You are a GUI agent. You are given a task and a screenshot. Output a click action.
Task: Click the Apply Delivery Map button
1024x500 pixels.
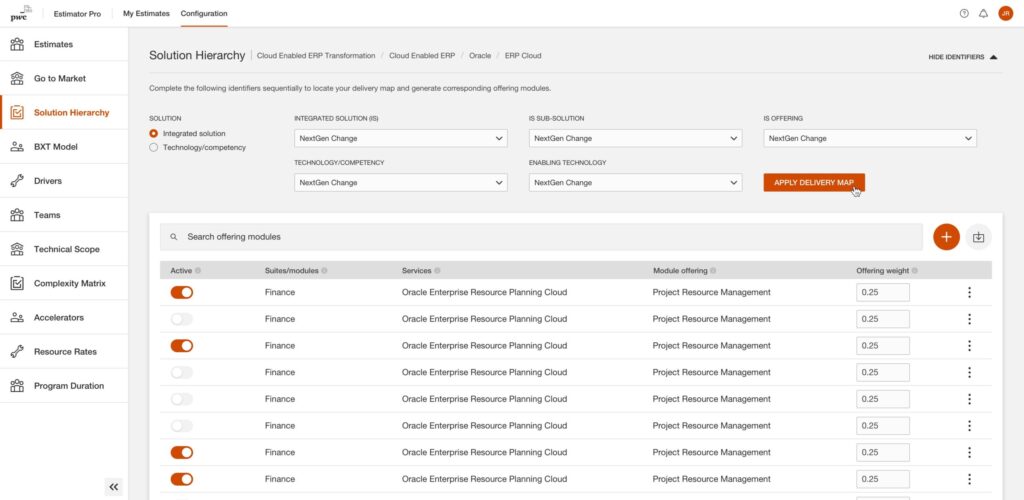pyautogui.click(x=814, y=183)
